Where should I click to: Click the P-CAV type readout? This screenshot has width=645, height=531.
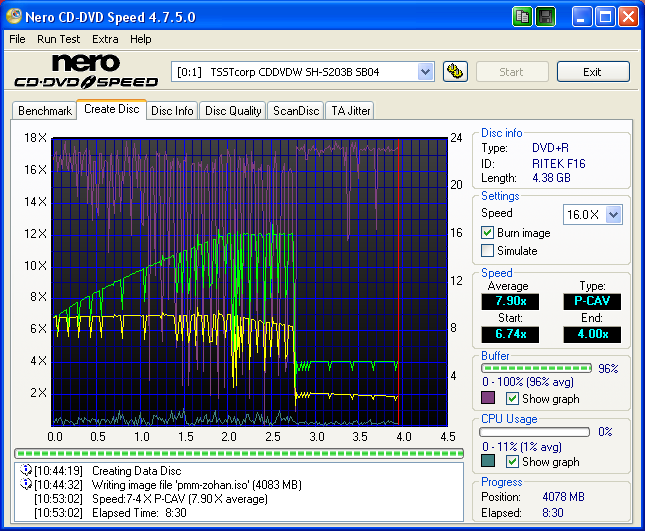pyautogui.click(x=592, y=301)
